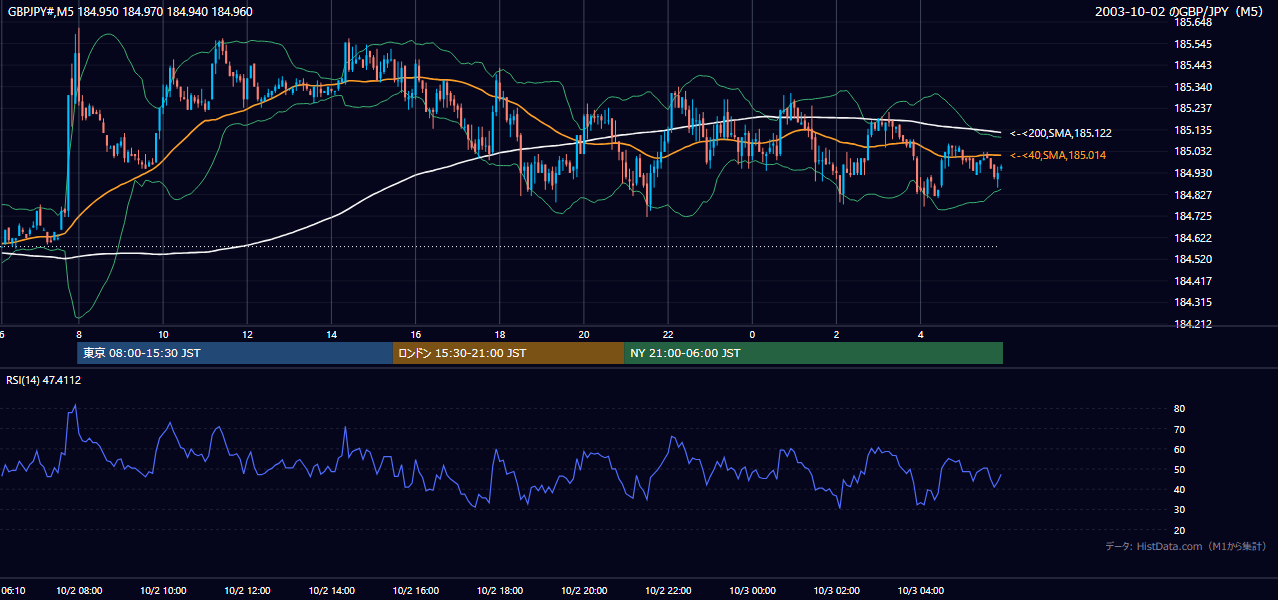Image resolution: width=1278 pixels, height=600 pixels.
Task: Click hour marker 18 under the price chart
Action: 499,334
